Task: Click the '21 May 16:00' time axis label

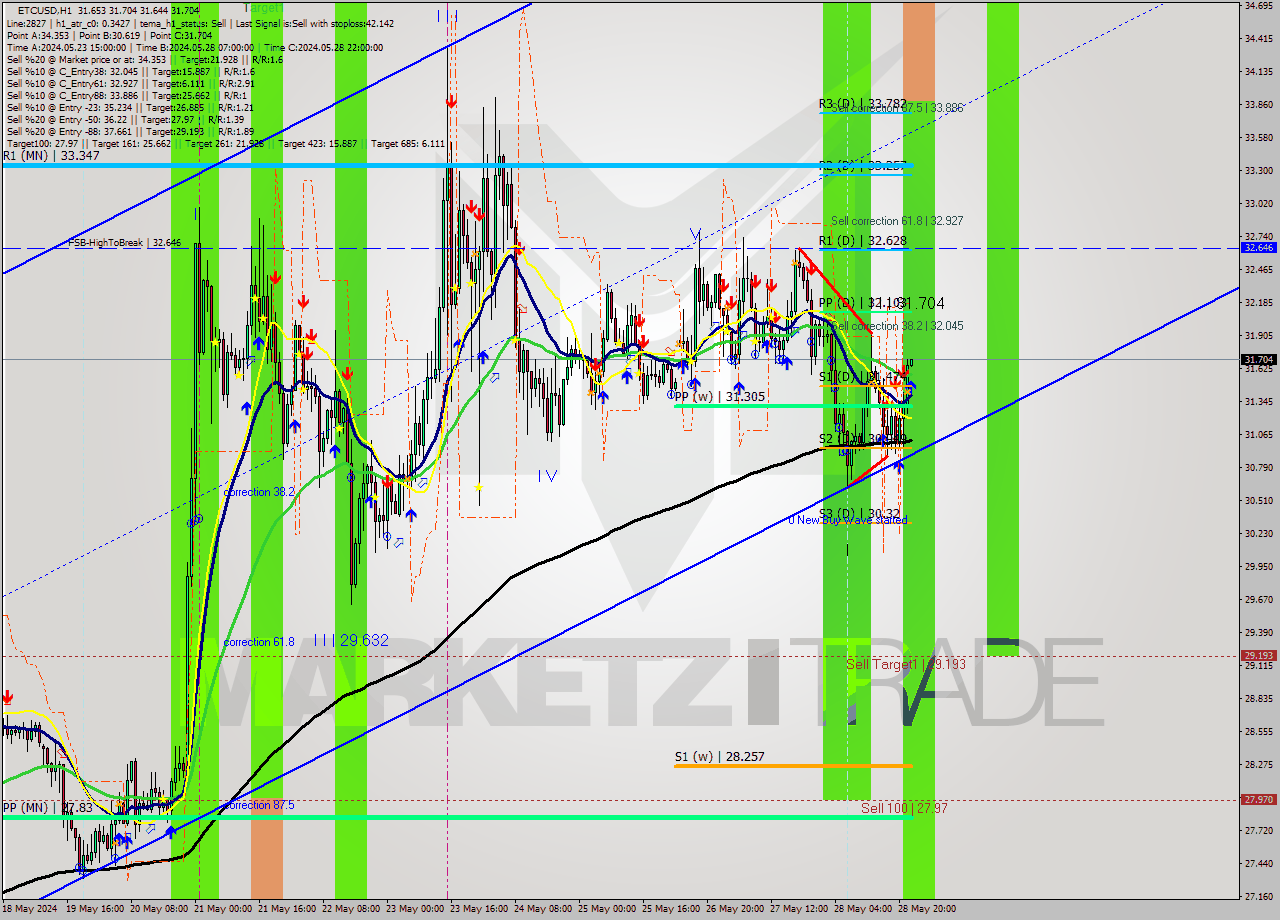Action: click(x=289, y=909)
